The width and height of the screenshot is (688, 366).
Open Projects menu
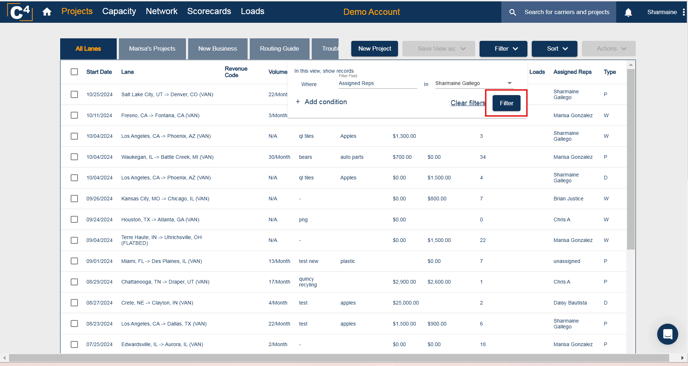(x=77, y=11)
